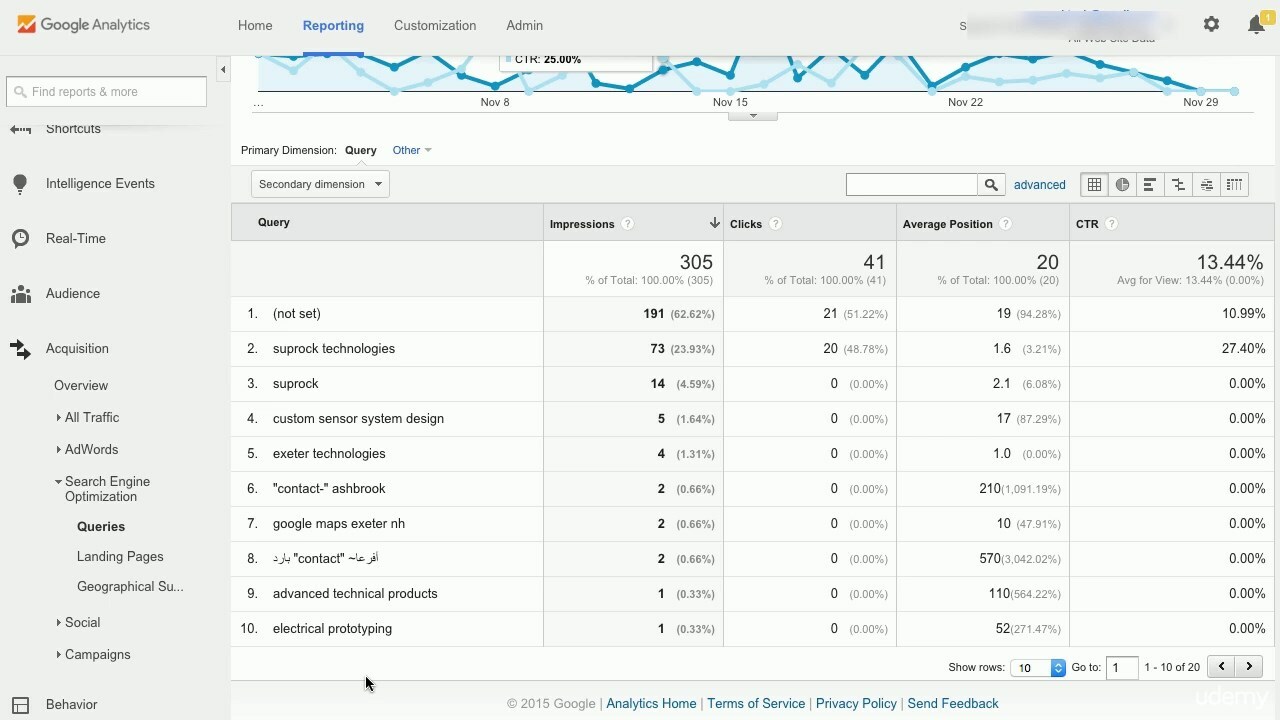
Task: Select the Landing Pages report
Action: (120, 557)
